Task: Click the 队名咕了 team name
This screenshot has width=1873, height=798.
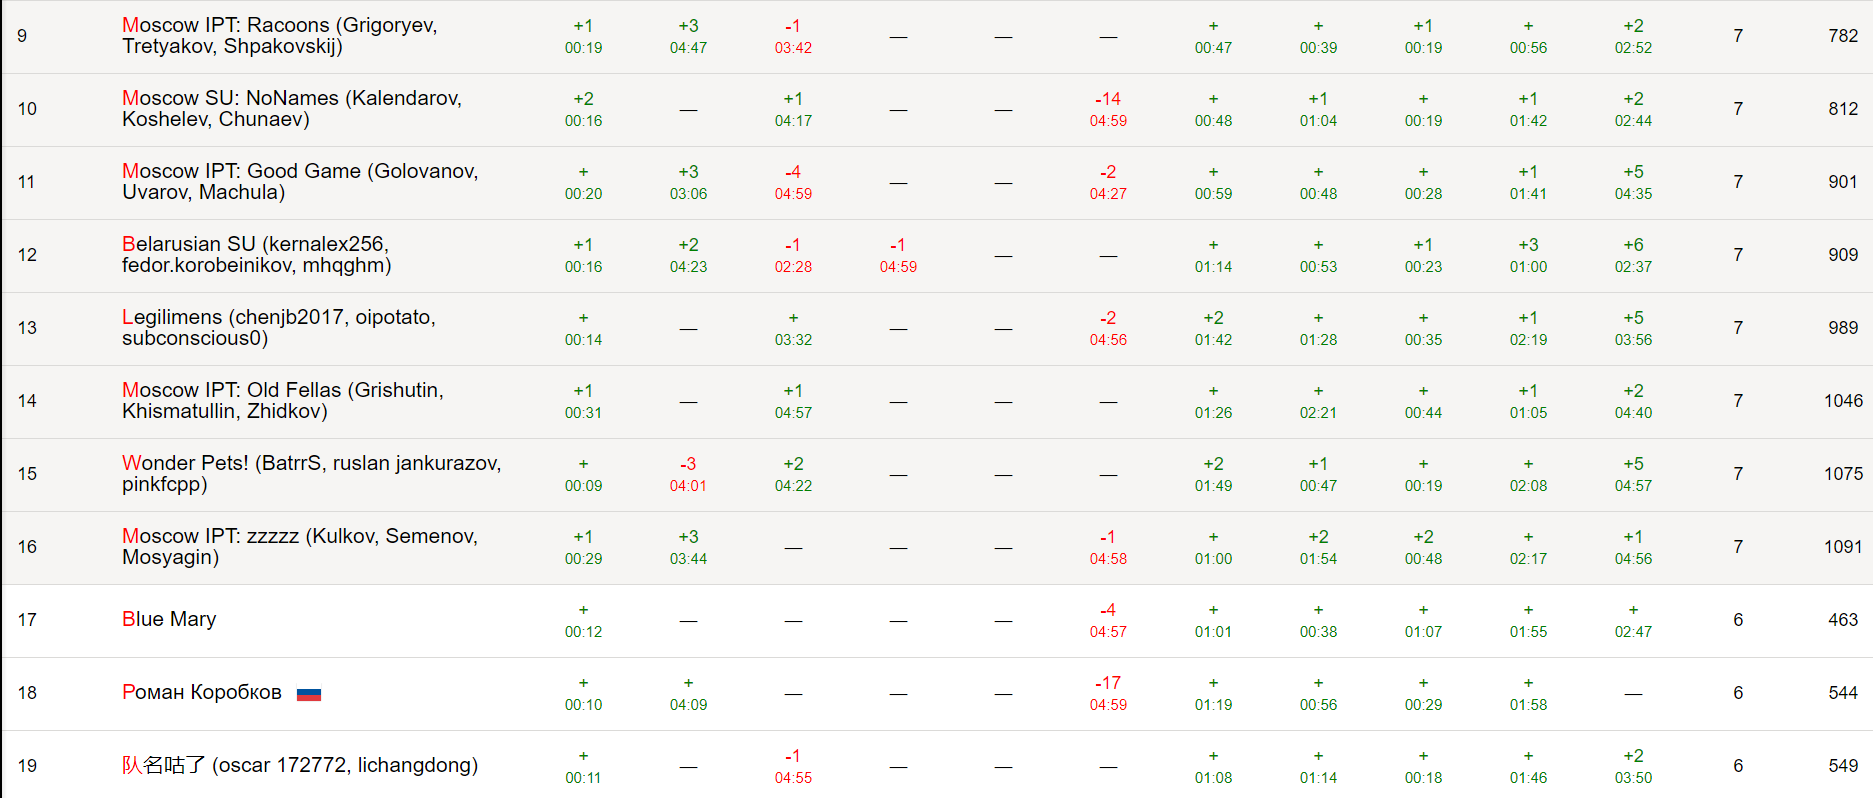Action: 299,766
